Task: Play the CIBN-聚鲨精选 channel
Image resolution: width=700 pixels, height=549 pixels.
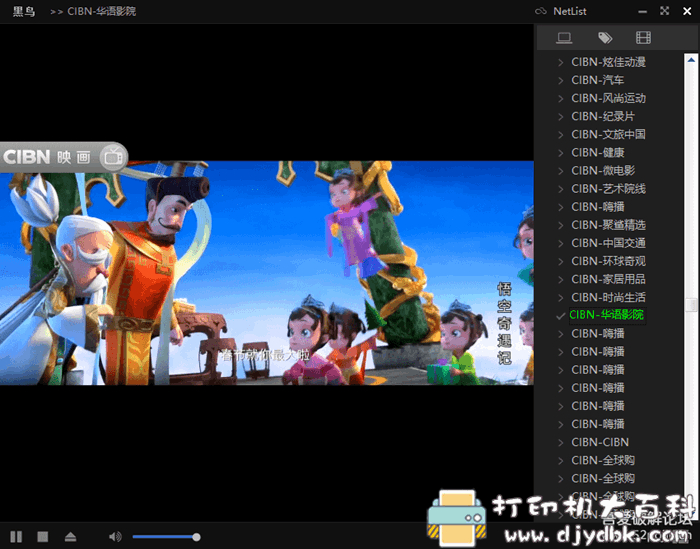Action: click(x=608, y=225)
